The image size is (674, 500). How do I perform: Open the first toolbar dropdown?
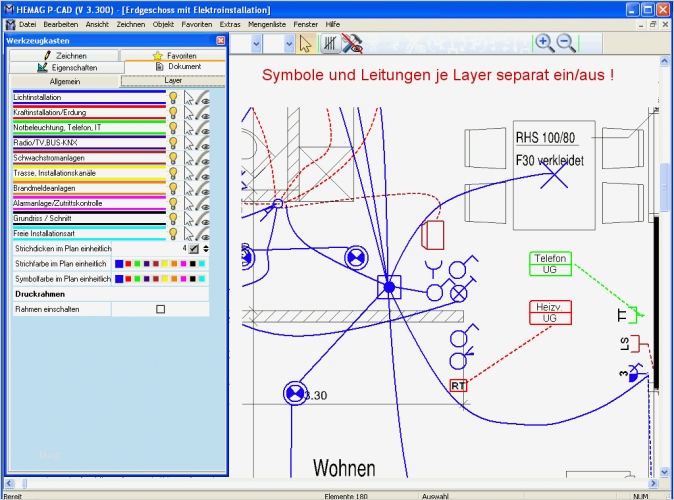pyautogui.click(x=256, y=43)
